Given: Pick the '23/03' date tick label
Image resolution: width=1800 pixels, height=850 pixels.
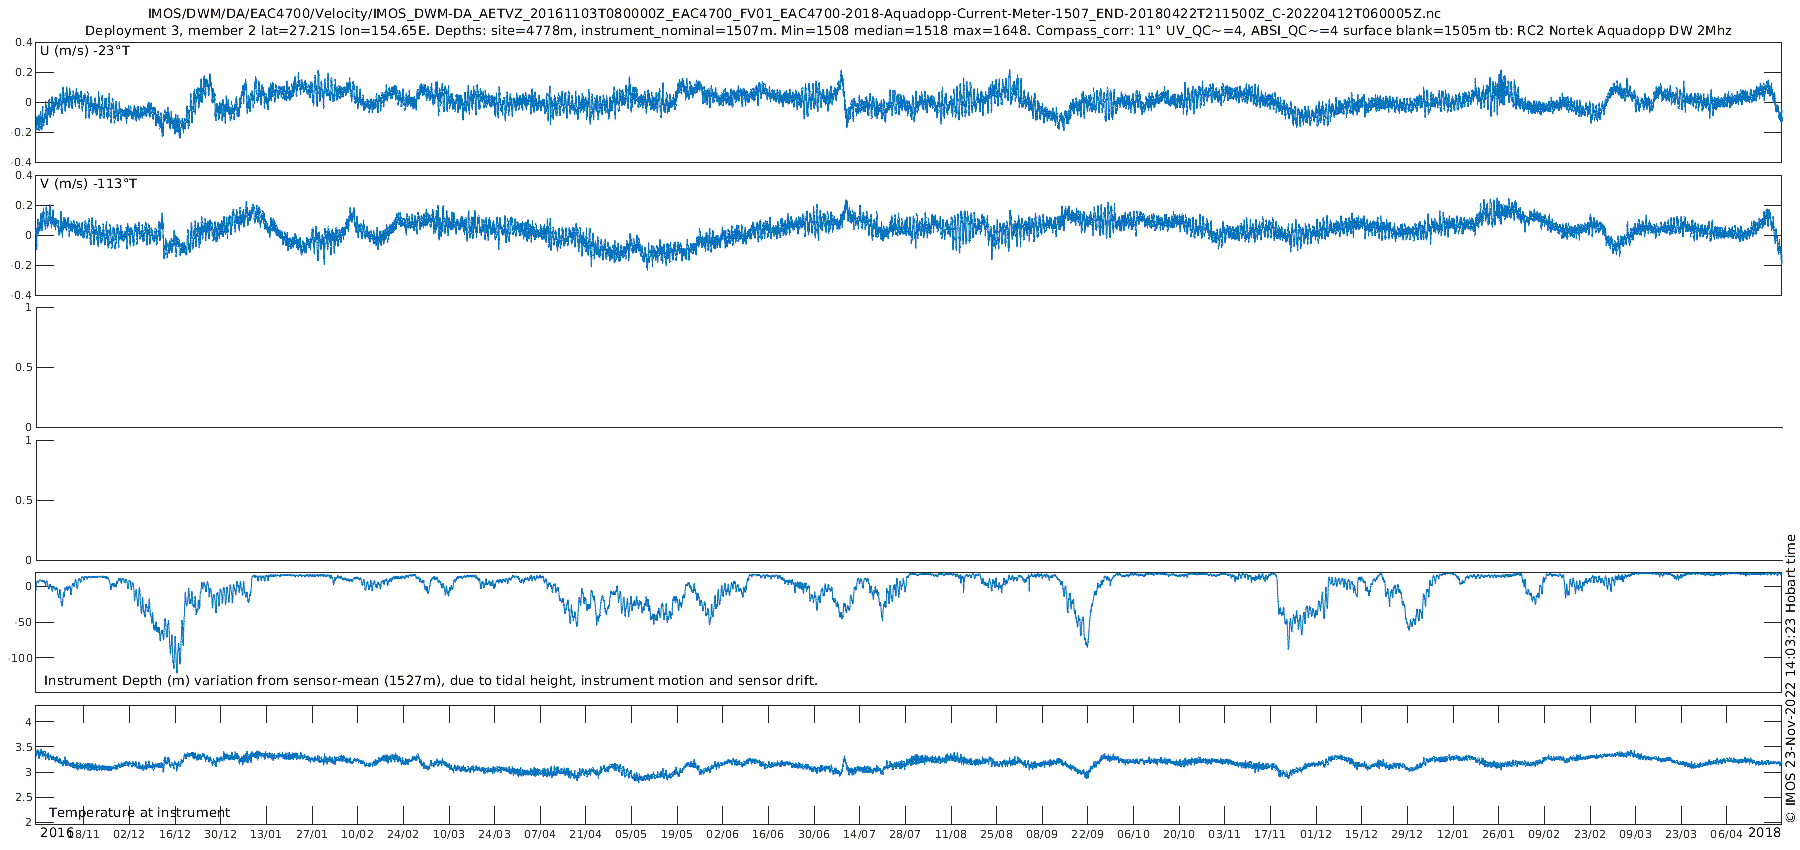Looking at the screenshot, I should 1682,834.
